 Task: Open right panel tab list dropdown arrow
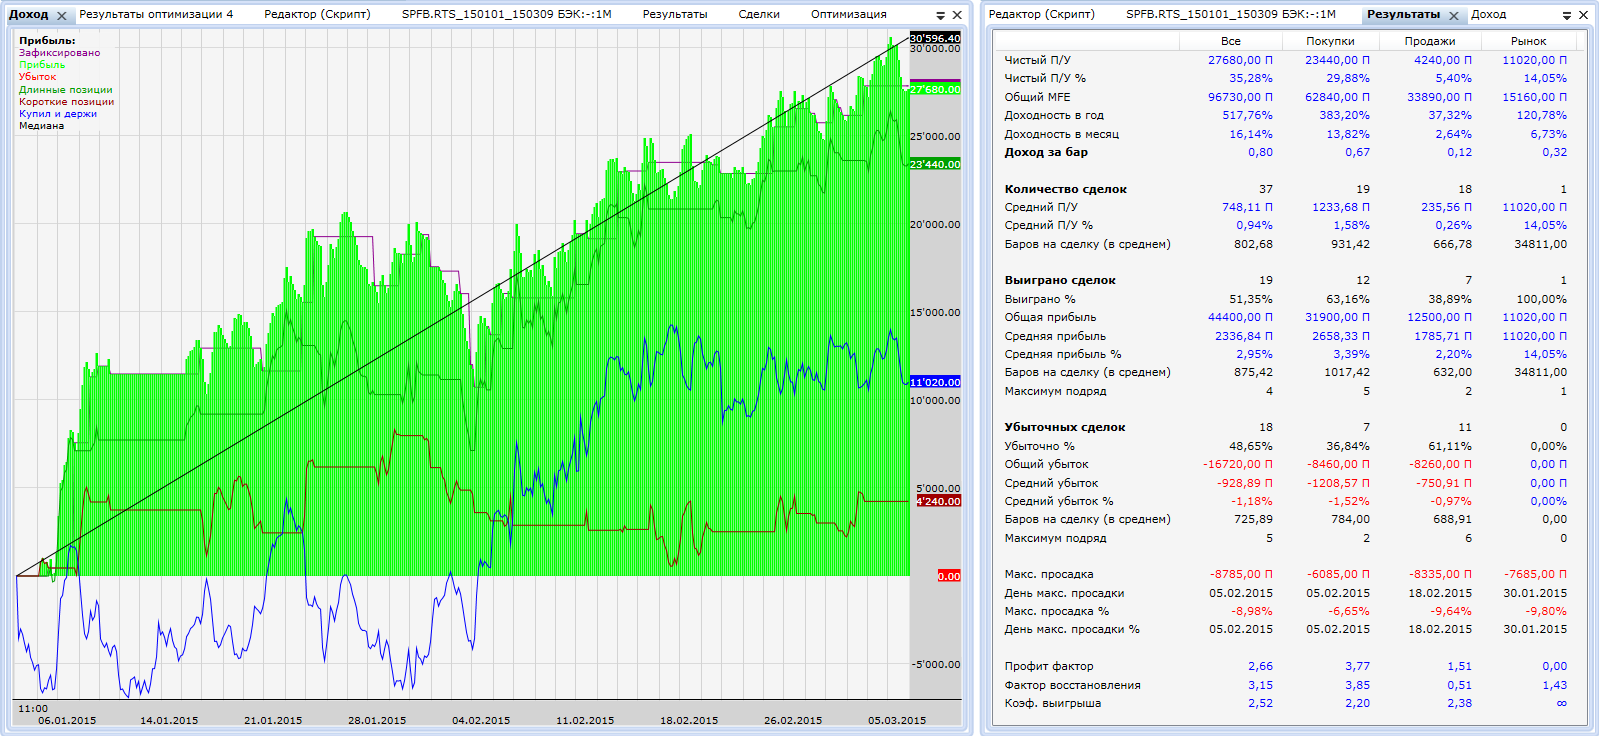(1567, 16)
